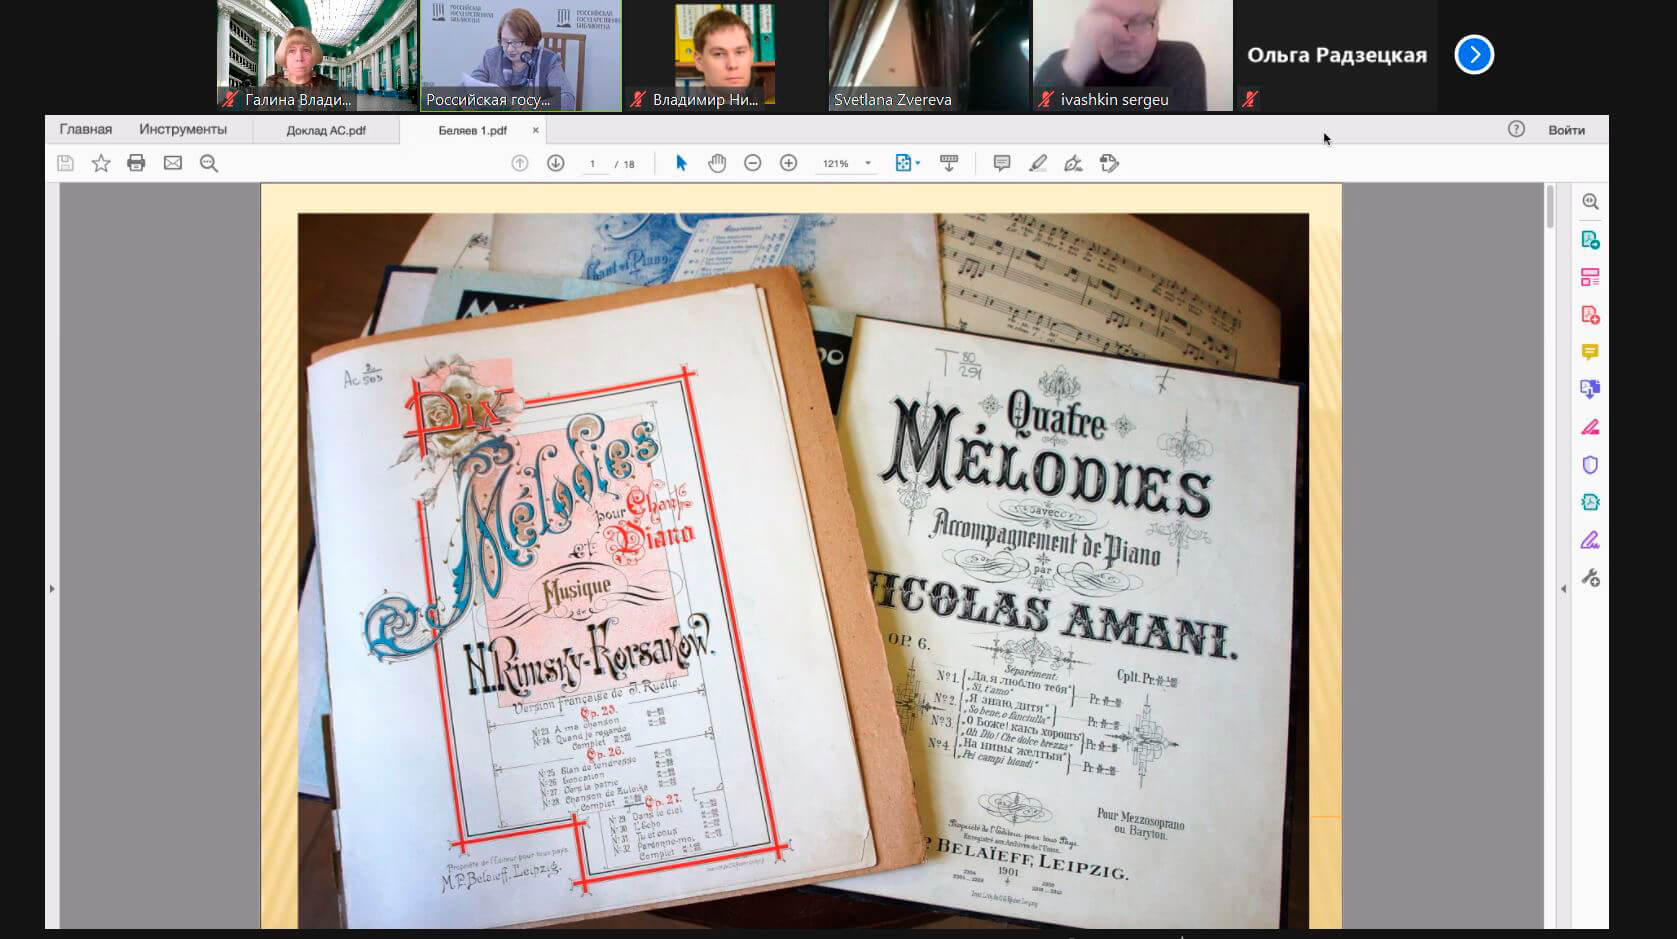Click the page number input field
The width and height of the screenshot is (1677, 939).
coord(593,164)
